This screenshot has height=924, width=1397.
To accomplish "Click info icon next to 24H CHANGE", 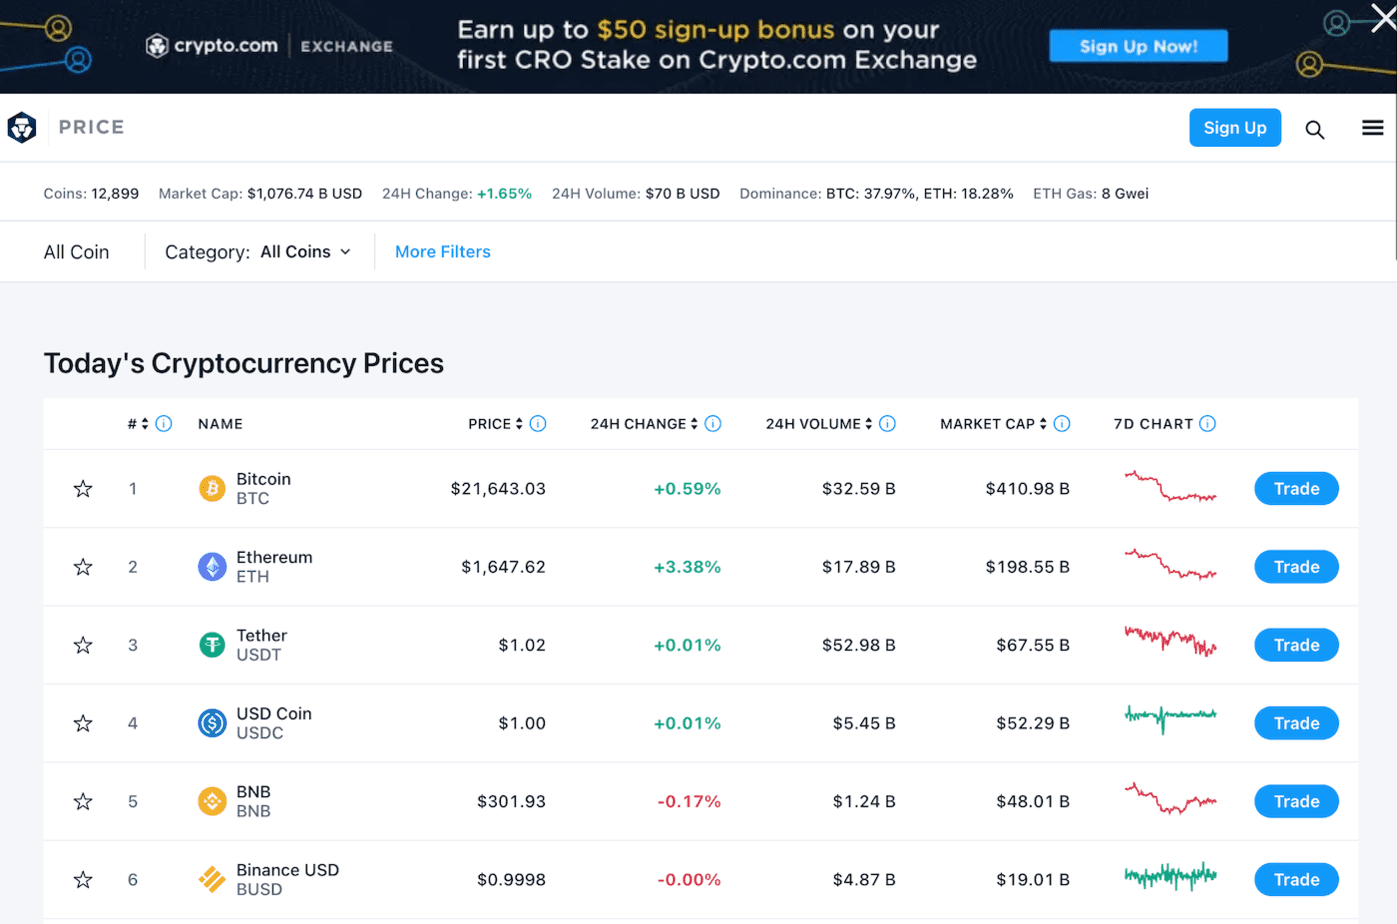I will point(713,423).
